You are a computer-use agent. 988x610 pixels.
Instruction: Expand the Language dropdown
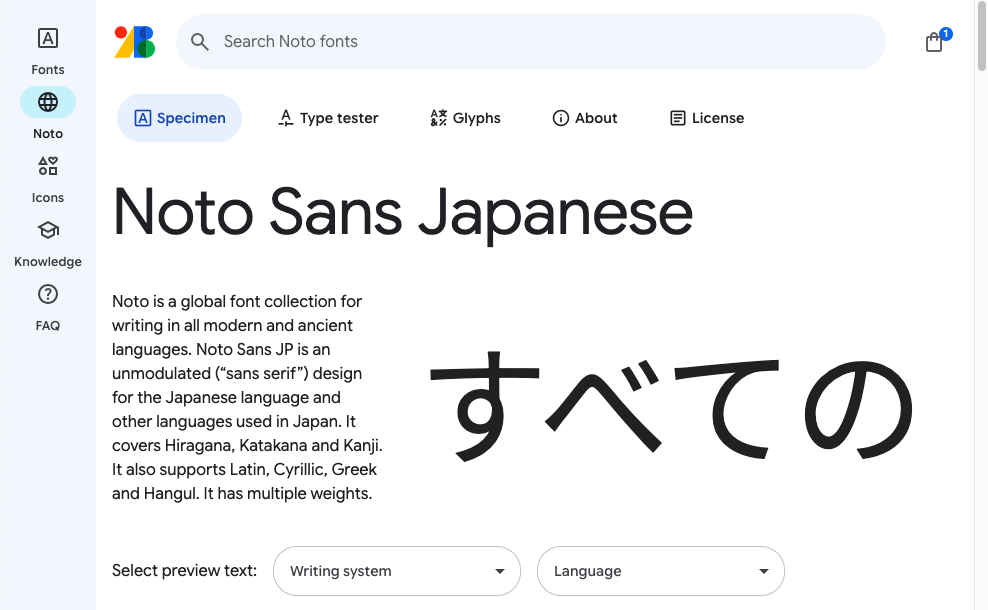coord(661,571)
